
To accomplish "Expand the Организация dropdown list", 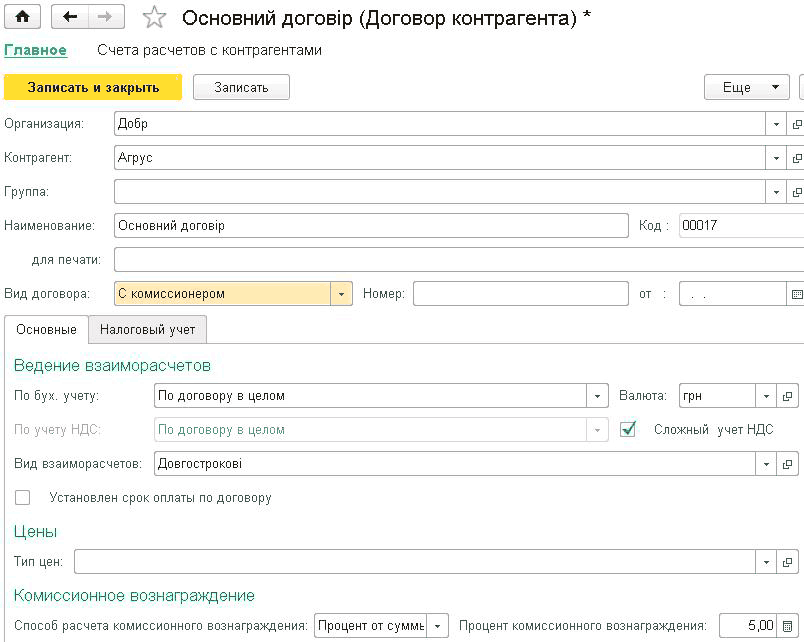I will click(776, 124).
